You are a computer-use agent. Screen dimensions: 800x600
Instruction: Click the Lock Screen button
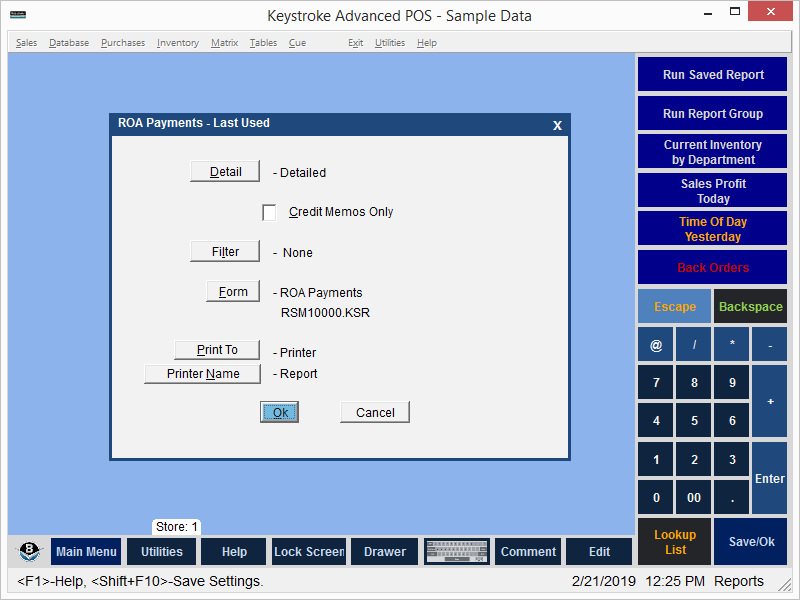[x=309, y=552]
